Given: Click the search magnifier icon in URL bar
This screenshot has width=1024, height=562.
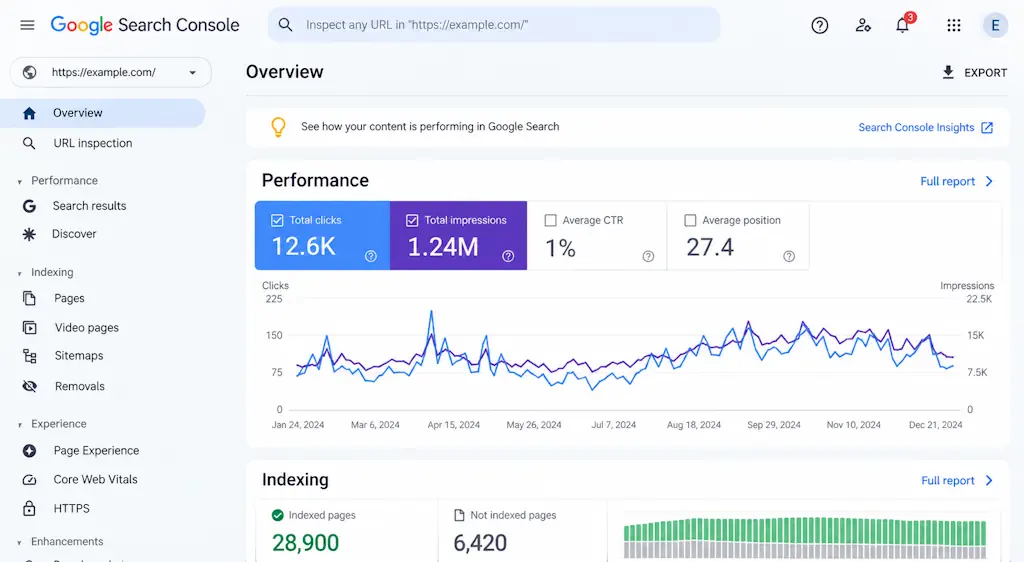Looking at the screenshot, I should tap(285, 25).
